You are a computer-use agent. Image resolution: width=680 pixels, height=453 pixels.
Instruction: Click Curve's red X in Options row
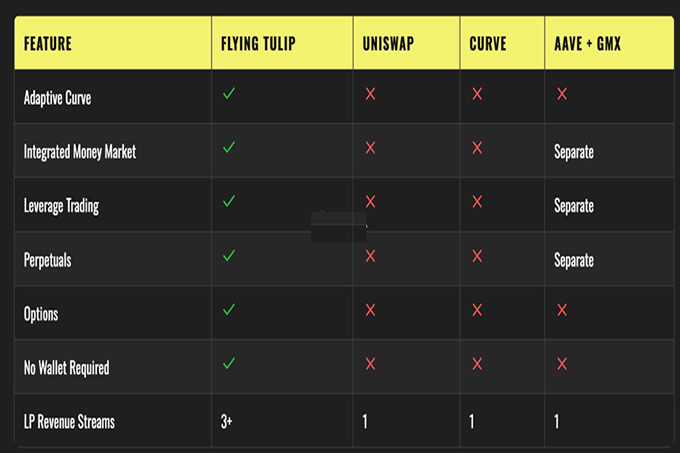point(477,310)
